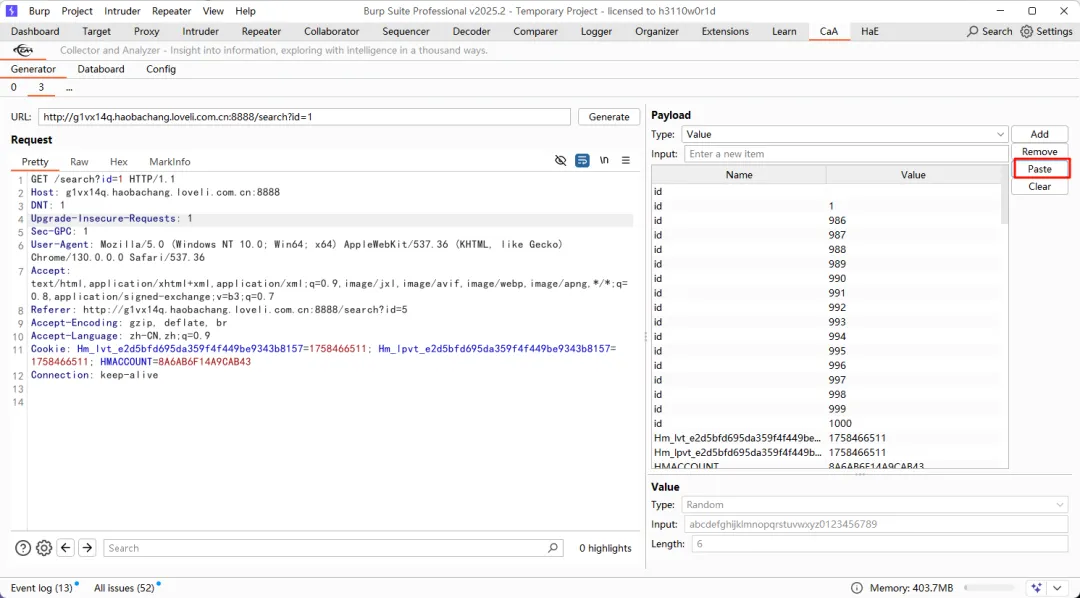Click the Paste payload button

coord(1039,169)
